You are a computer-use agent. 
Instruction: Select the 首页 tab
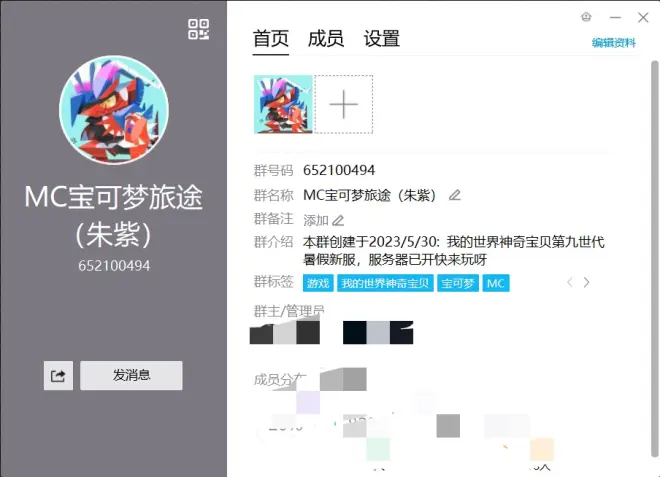click(x=271, y=39)
